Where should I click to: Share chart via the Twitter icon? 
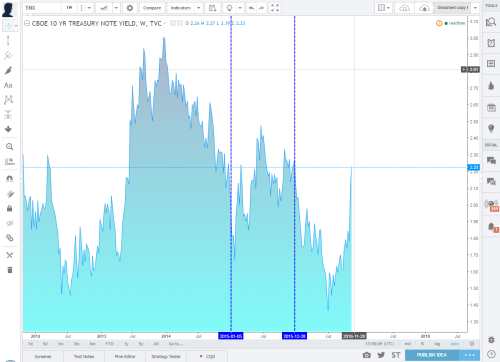[381, 355]
